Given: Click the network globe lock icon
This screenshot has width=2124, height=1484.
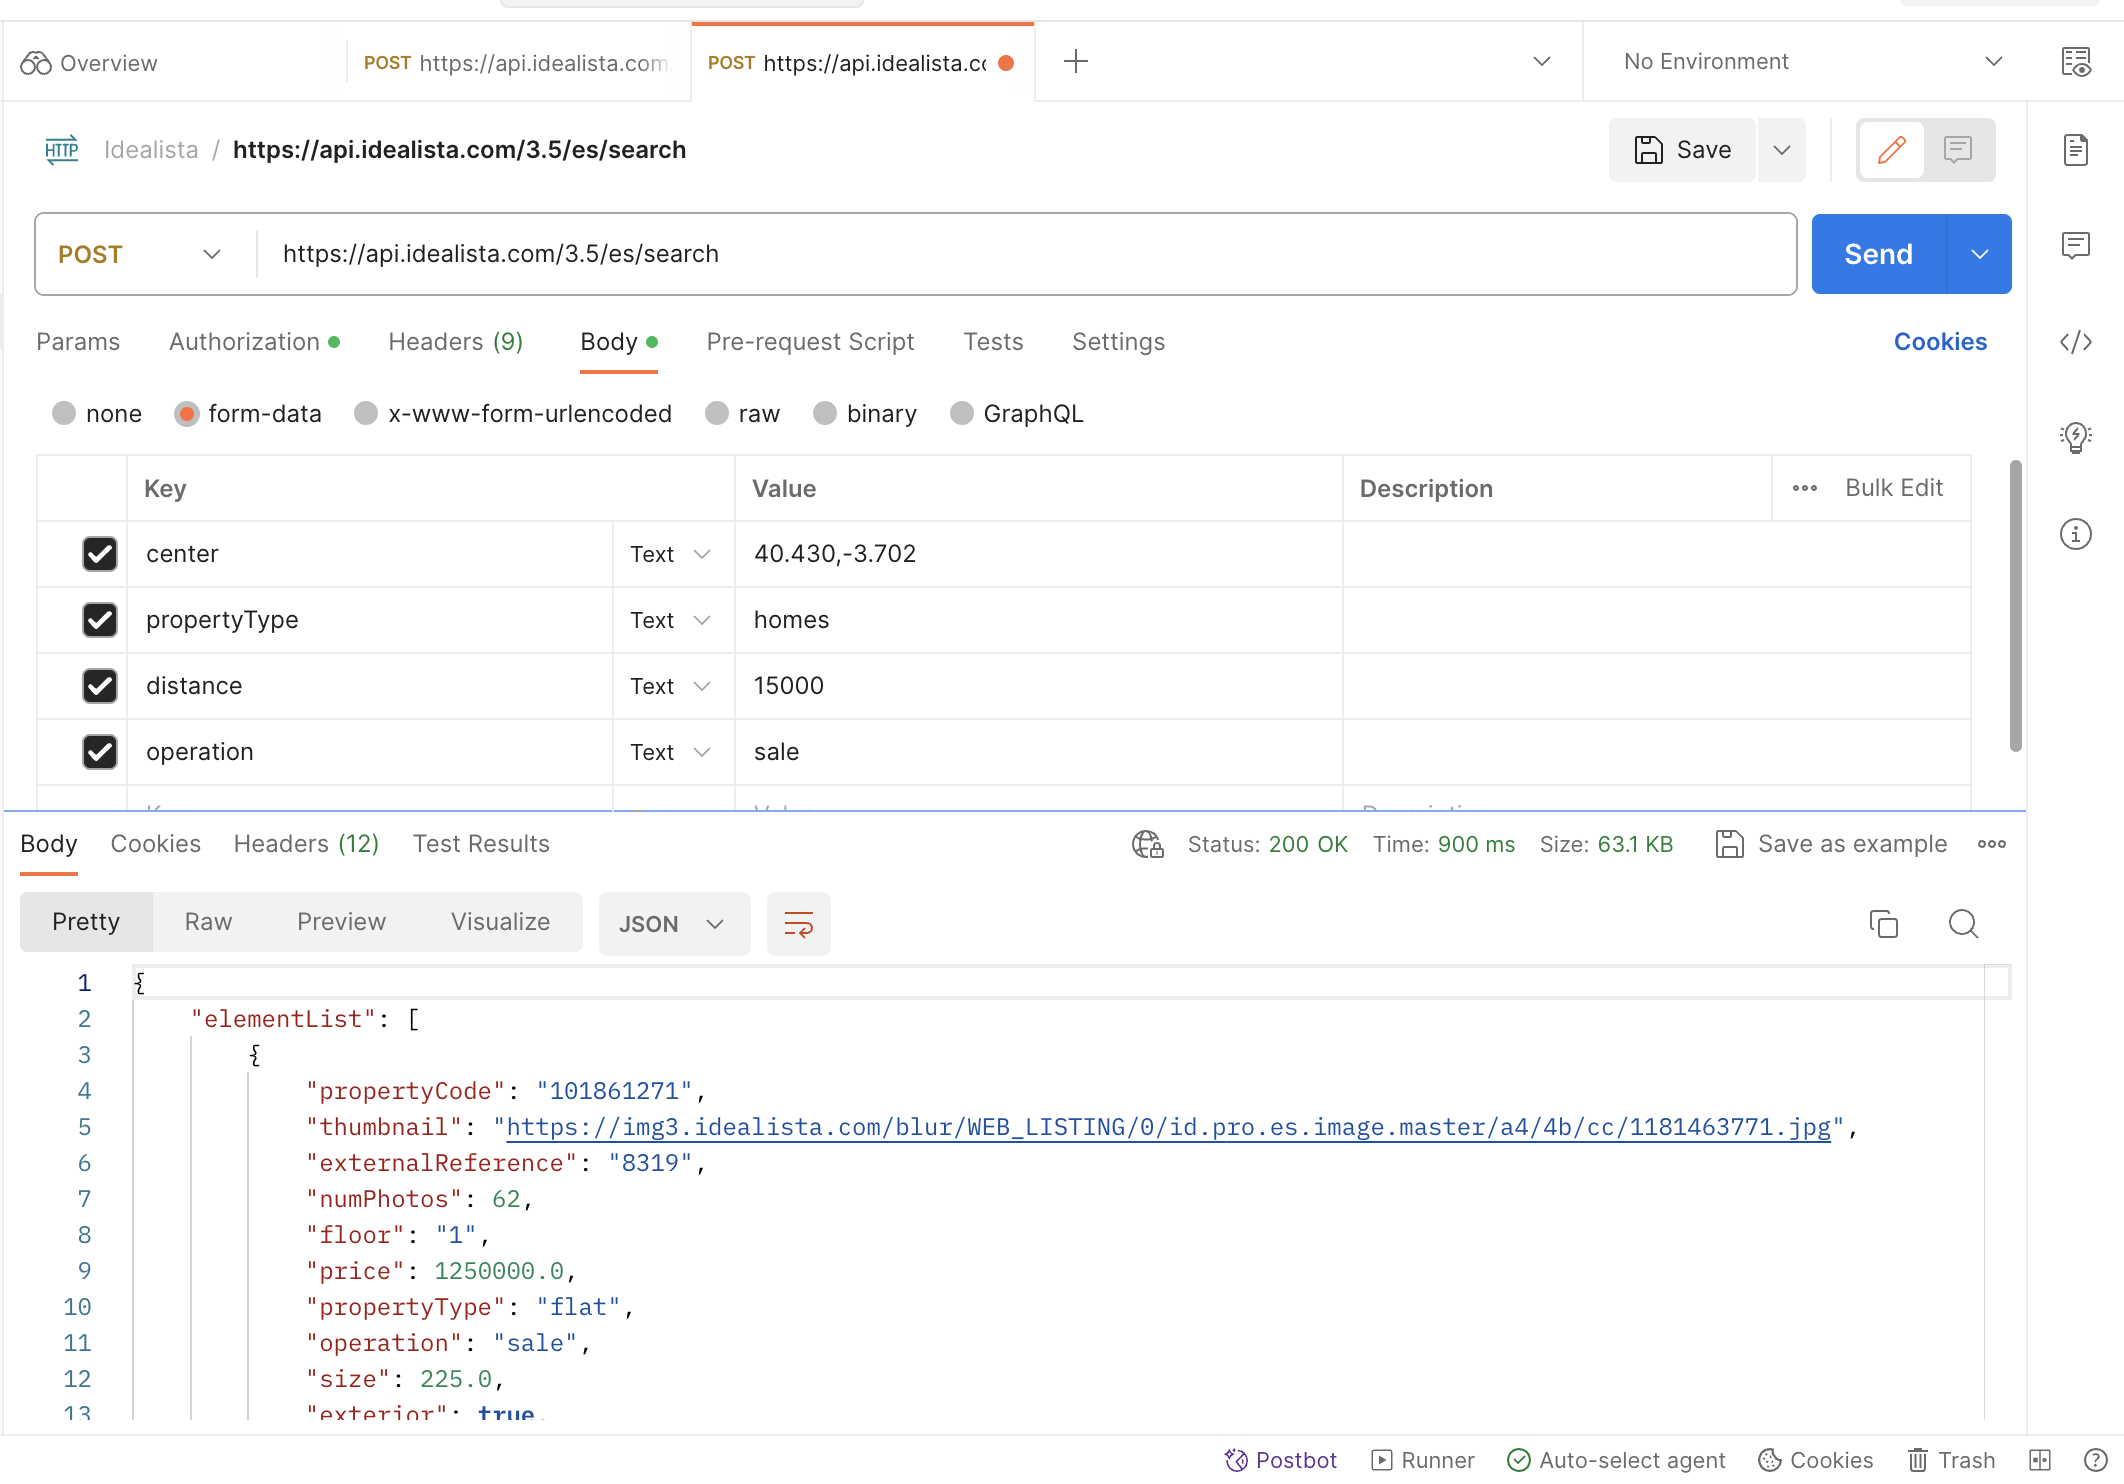Looking at the screenshot, I should point(1147,845).
